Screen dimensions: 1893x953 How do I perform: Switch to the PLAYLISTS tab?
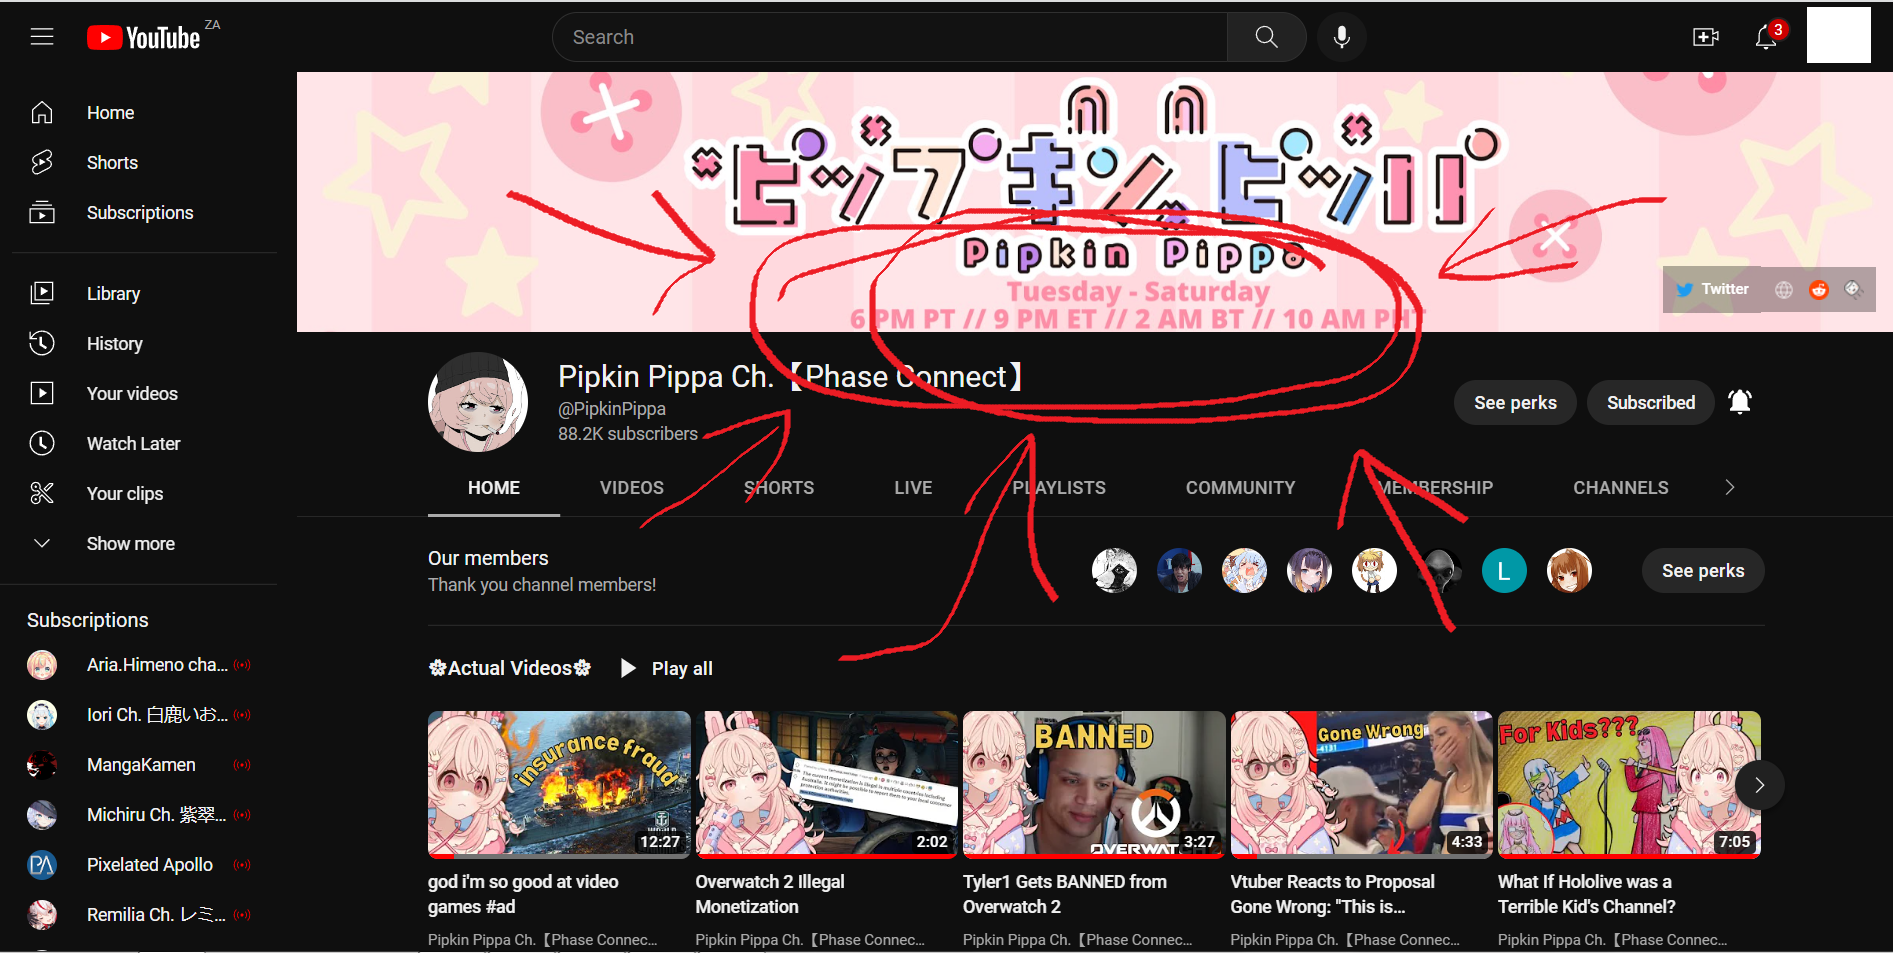(1059, 488)
